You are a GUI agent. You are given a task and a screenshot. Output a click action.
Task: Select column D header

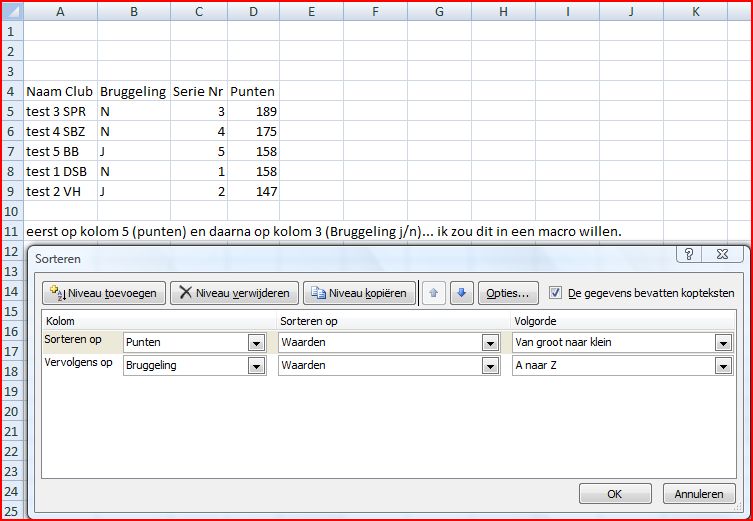coord(254,12)
